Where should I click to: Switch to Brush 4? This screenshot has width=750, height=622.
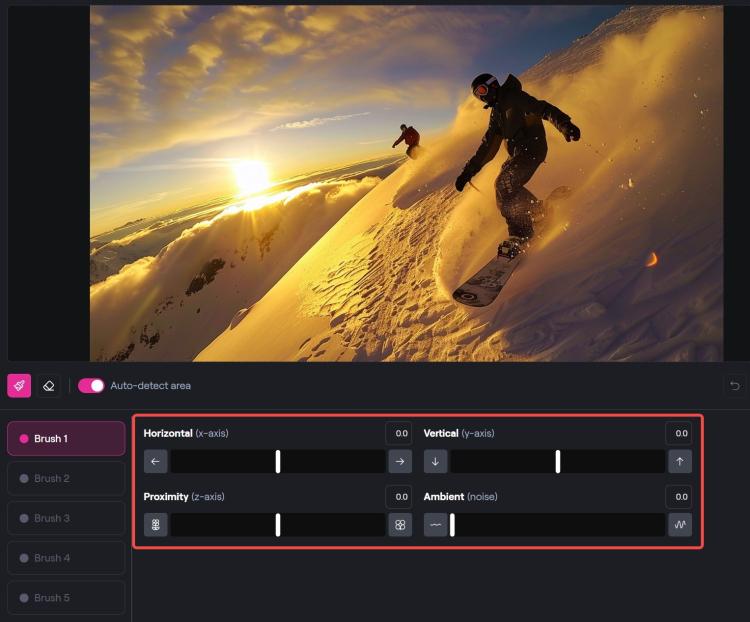[x=66, y=558]
